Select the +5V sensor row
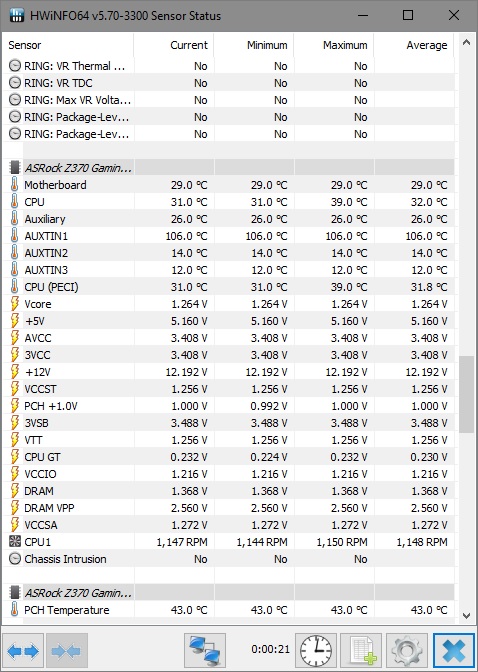This screenshot has height=672, width=478. (228, 321)
